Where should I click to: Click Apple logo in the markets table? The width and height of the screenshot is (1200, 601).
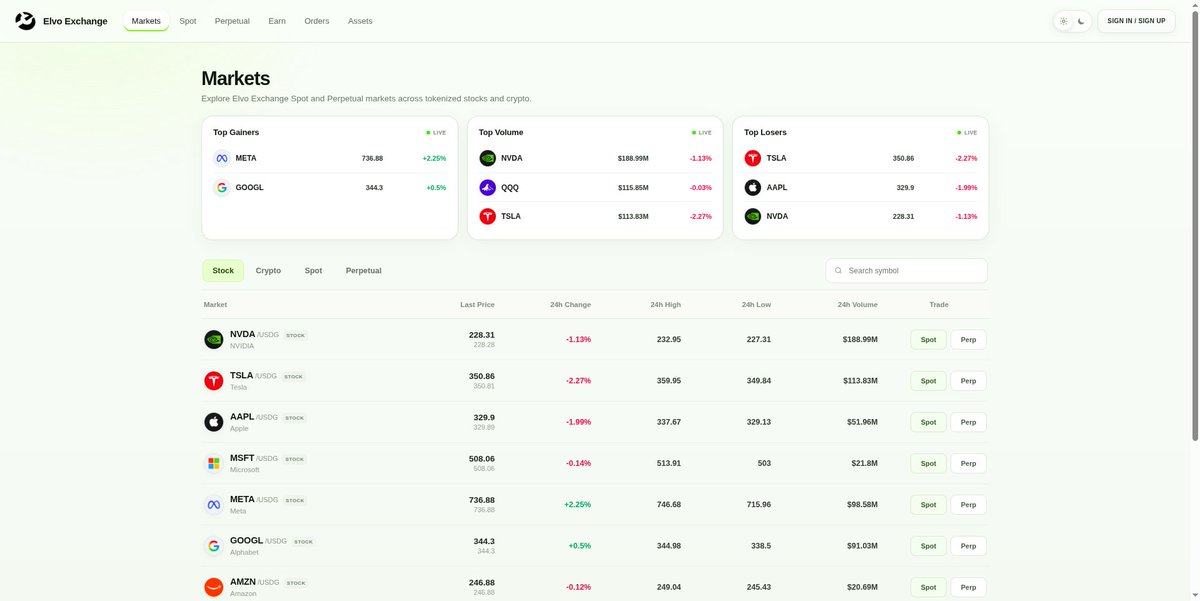[x=213, y=422]
